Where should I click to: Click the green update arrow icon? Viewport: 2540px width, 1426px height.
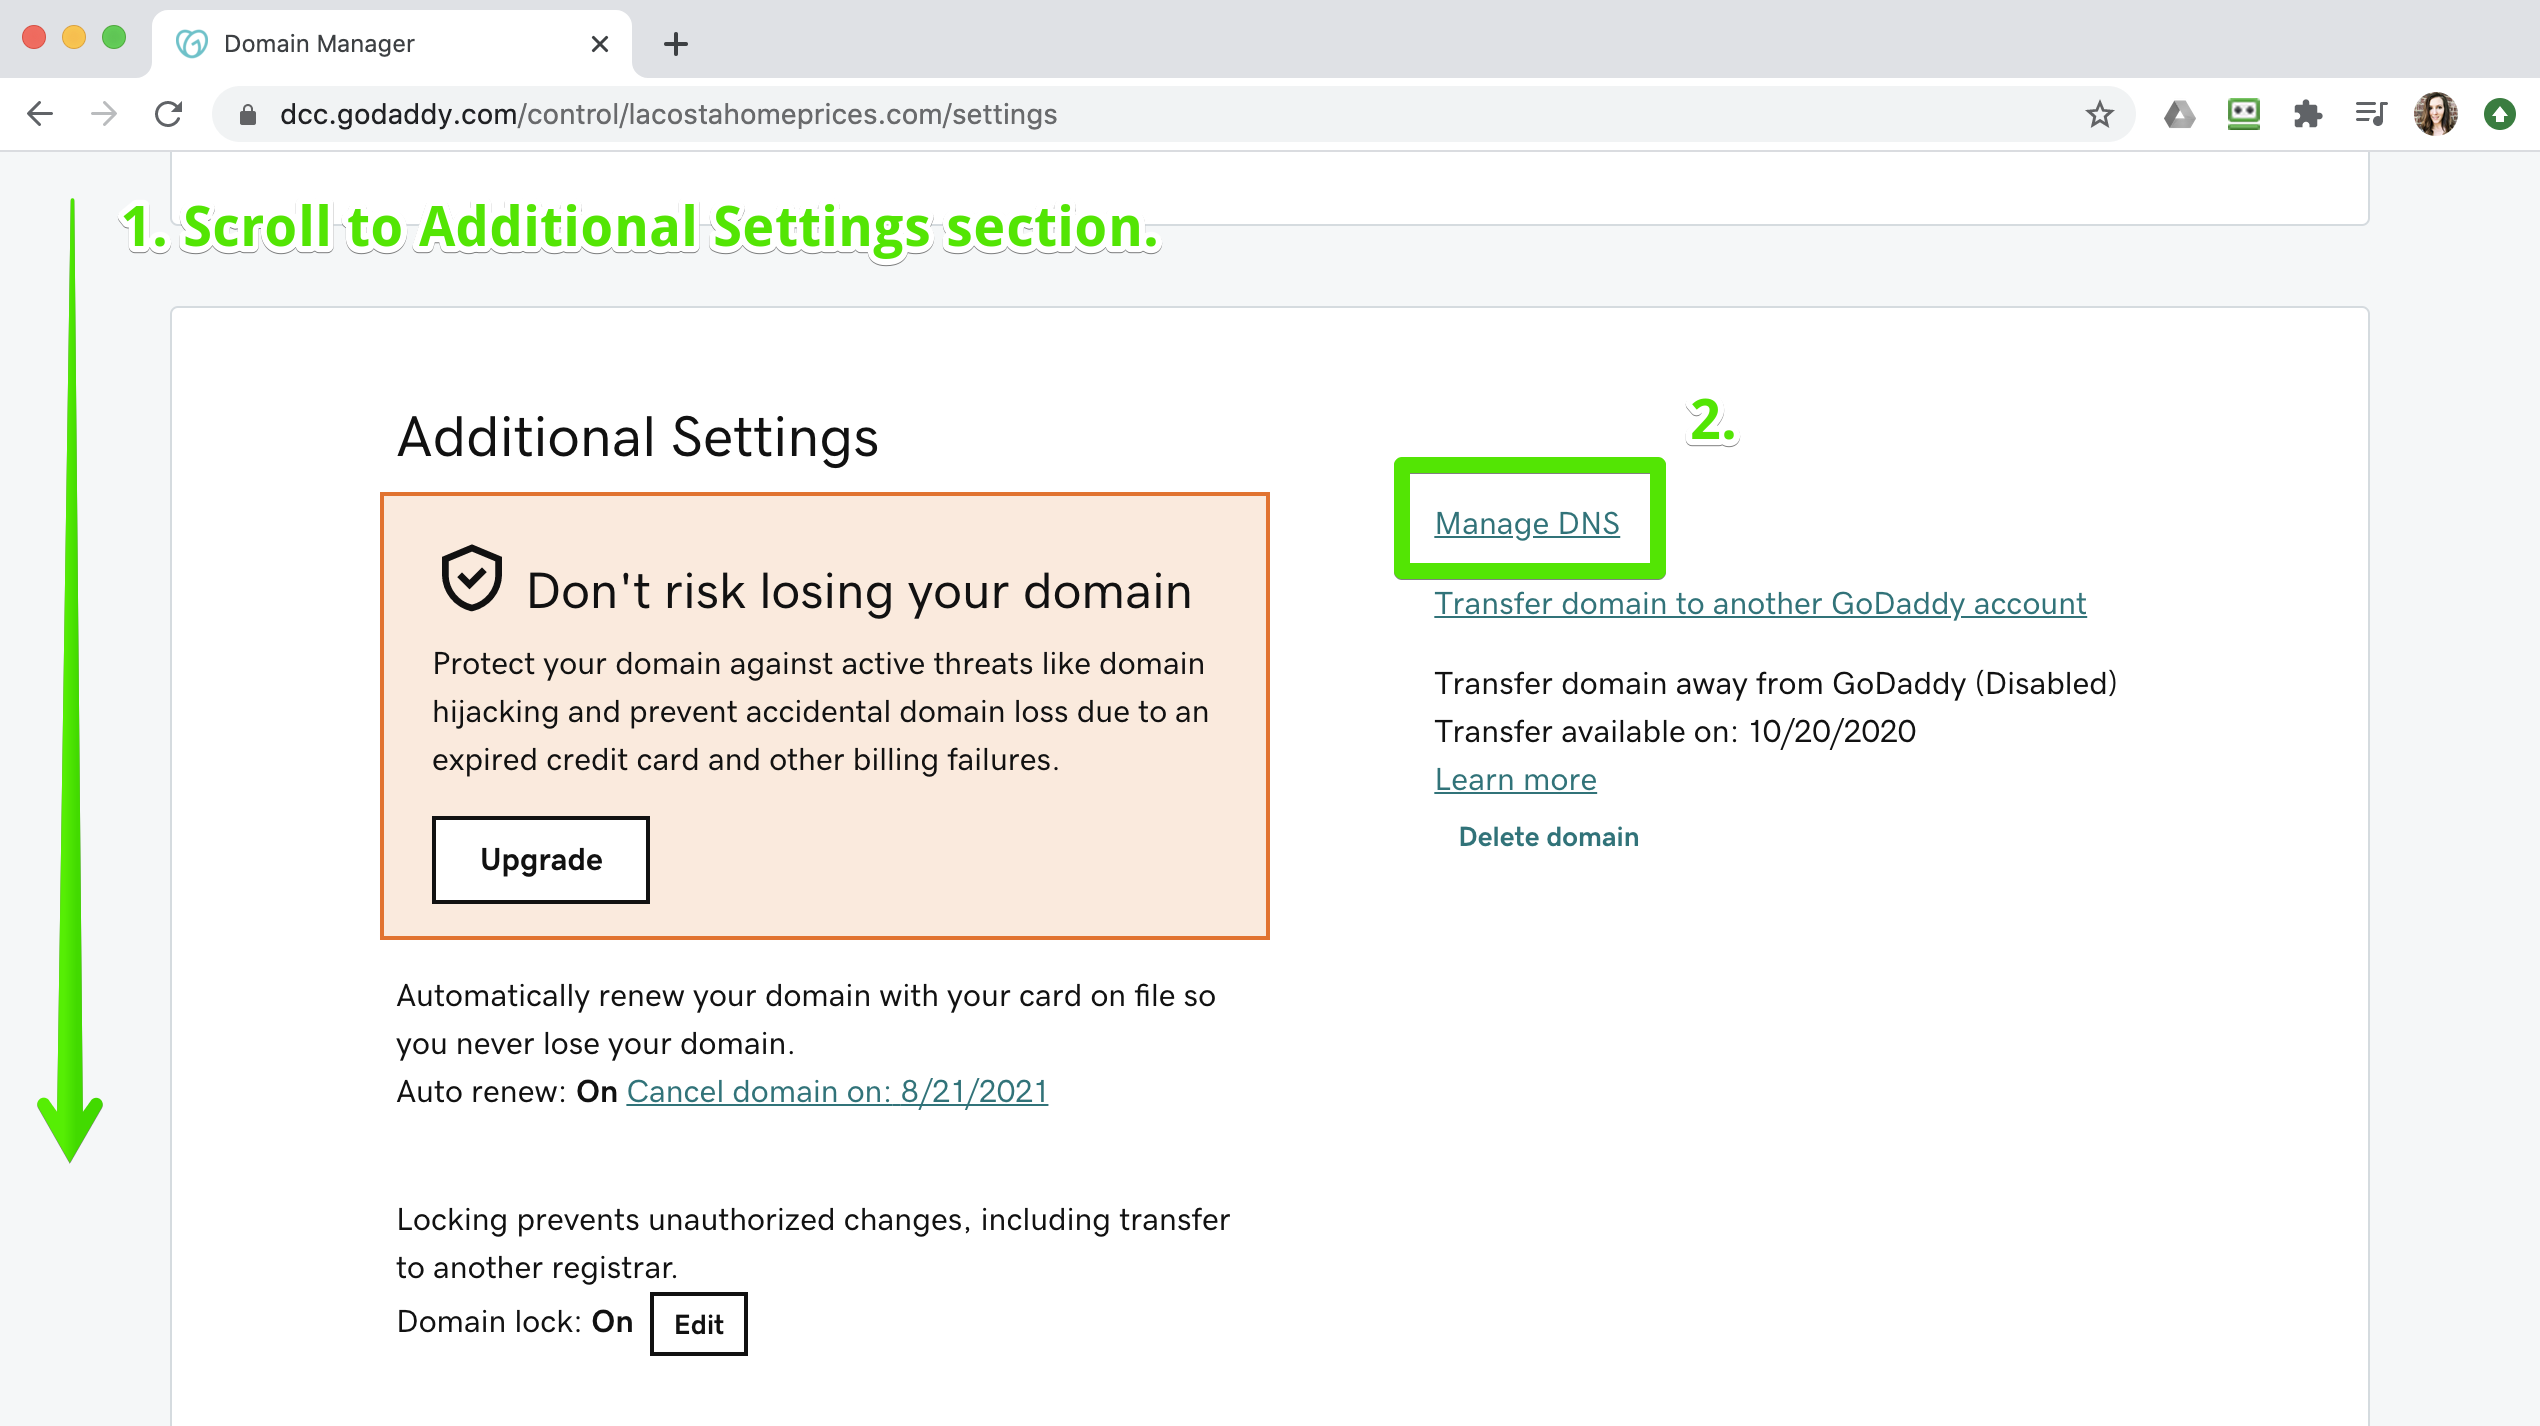pos(2499,114)
